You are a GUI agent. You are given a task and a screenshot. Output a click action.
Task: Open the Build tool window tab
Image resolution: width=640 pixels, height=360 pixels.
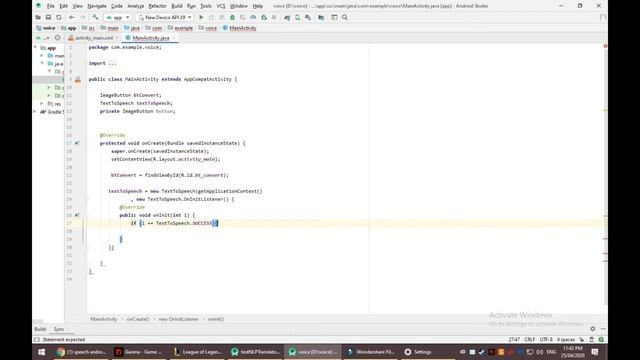point(40,329)
